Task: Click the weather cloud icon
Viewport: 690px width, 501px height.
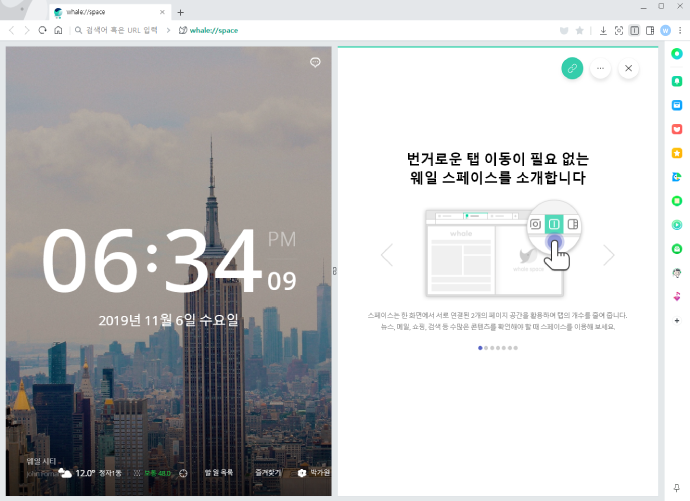Action: click(x=65, y=473)
